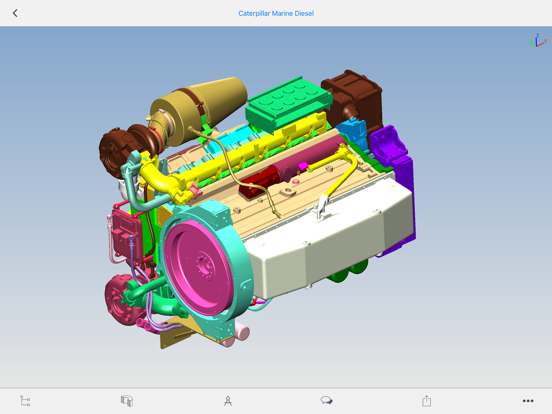Click the XYZ axis orientation triad
Screen dimensions: 552x414
[x=538, y=40]
